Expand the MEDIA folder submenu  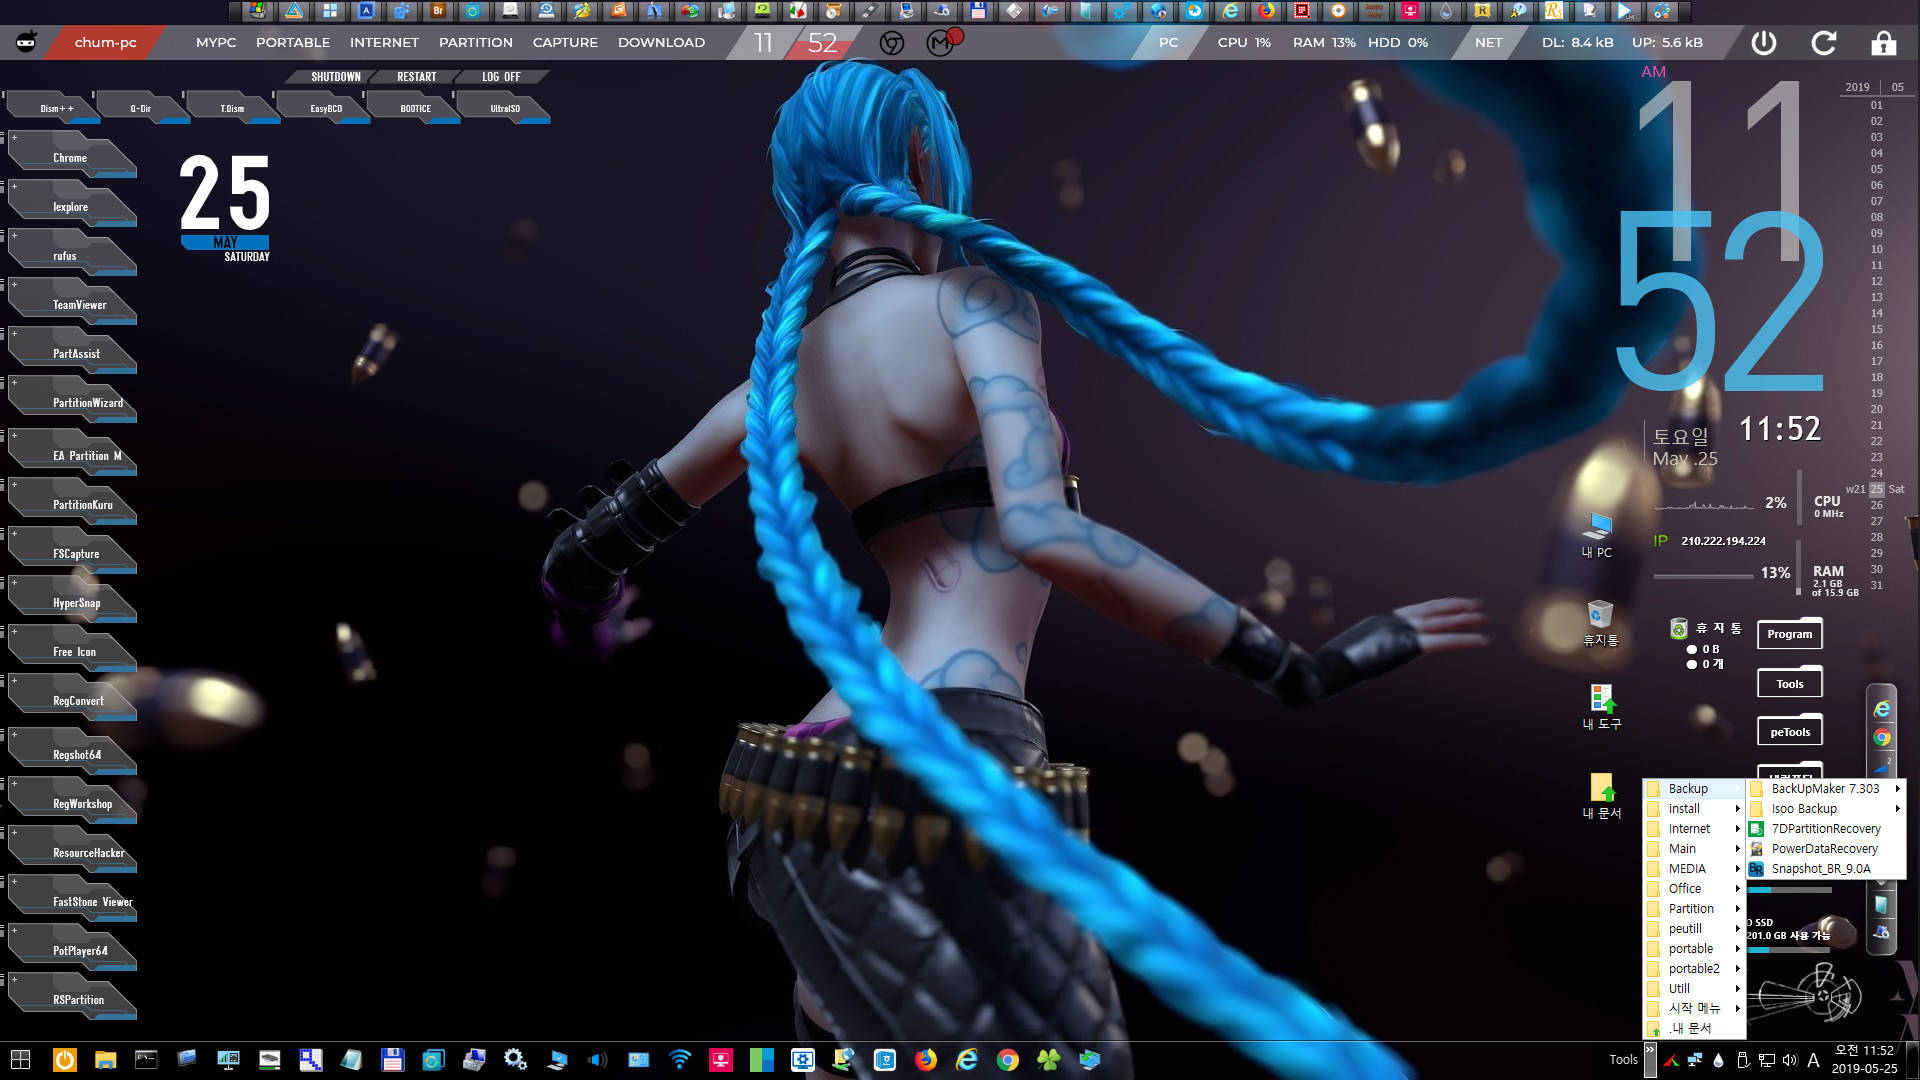pyautogui.click(x=1694, y=869)
